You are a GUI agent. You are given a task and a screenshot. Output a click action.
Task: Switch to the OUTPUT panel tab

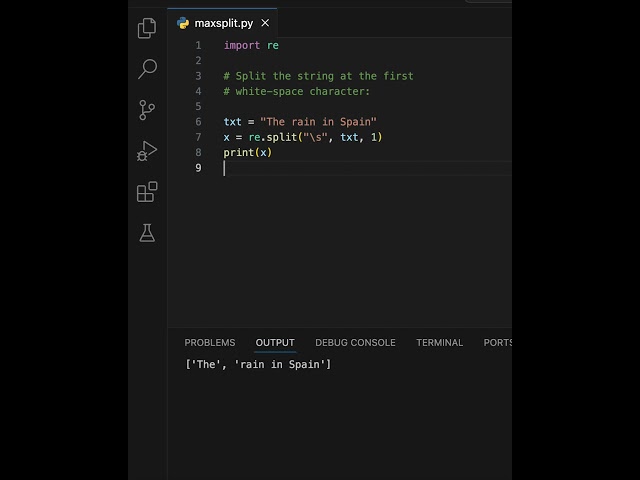pyautogui.click(x=275, y=342)
